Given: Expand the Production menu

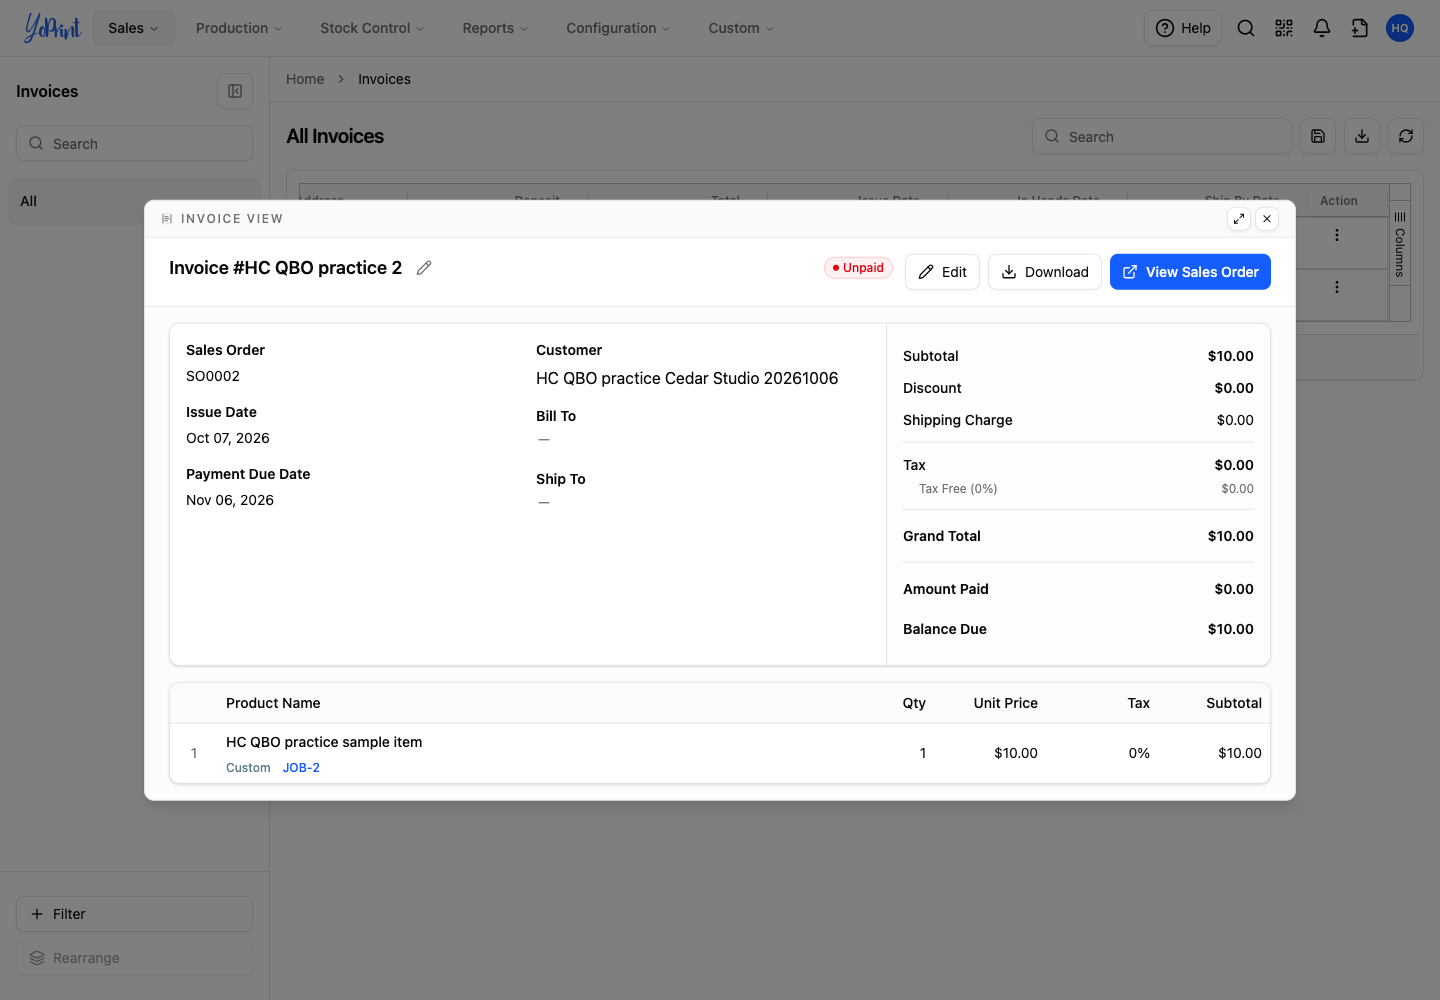Looking at the screenshot, I should click(x=239, y=28).
